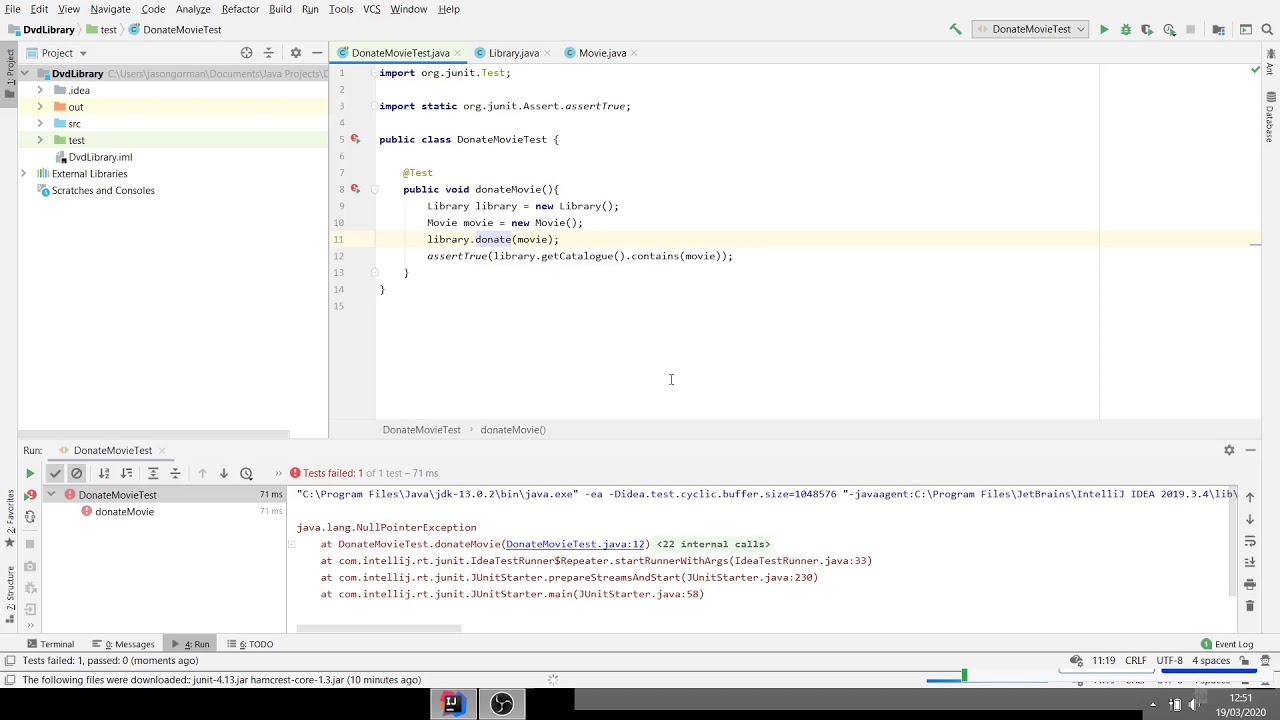1280x720 pixels.
Task: Open the Favorites side tool window
Action: coord(10,520)
